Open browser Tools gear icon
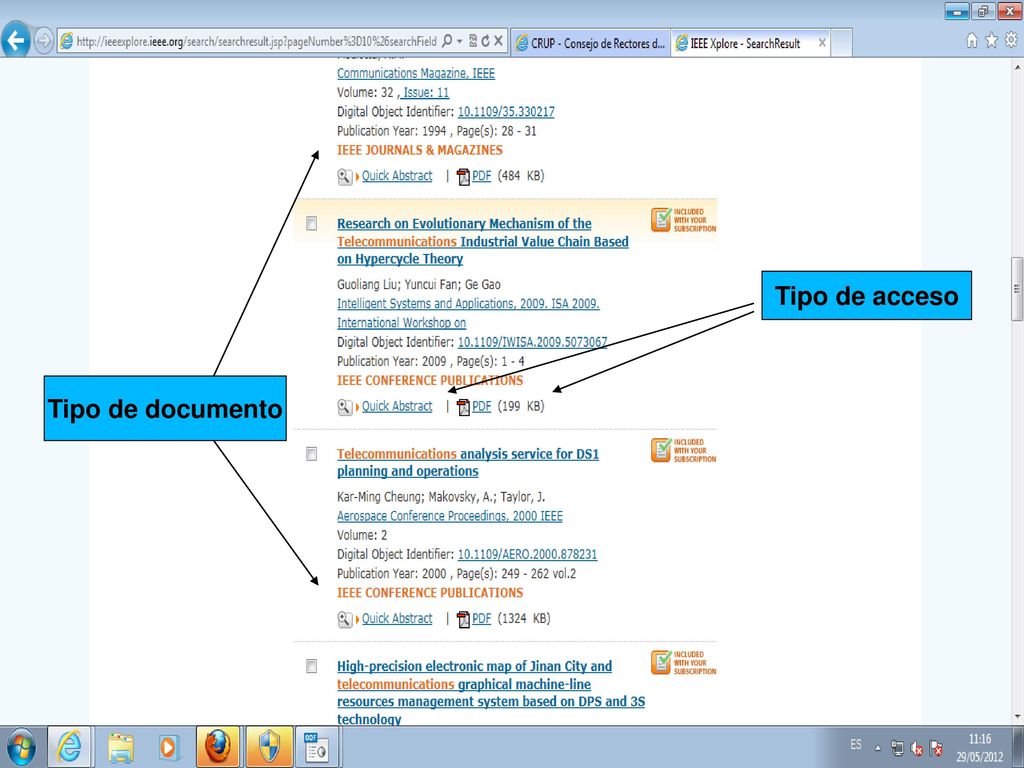Image resolution: width=1024 pixels, height=768 pixels. 1011,40
